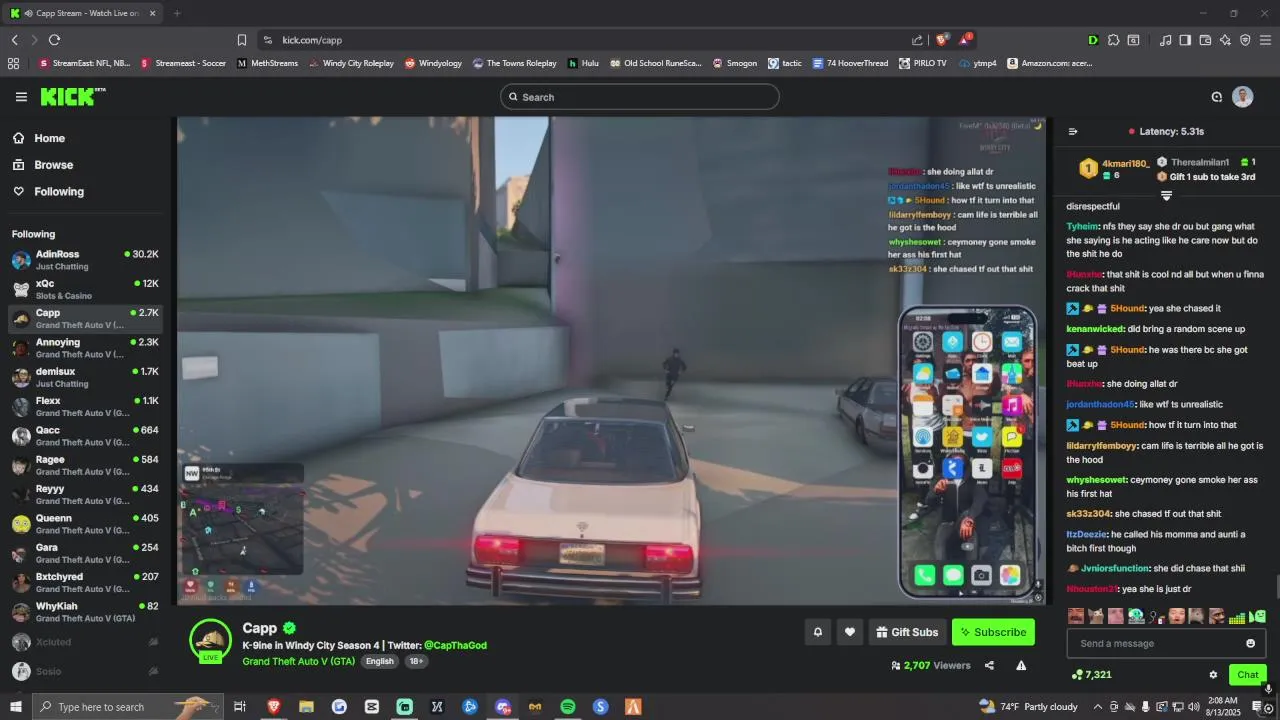Open demisux channel in sidebar
Screen dimensions: 1280x720
(x=85, y=377)
